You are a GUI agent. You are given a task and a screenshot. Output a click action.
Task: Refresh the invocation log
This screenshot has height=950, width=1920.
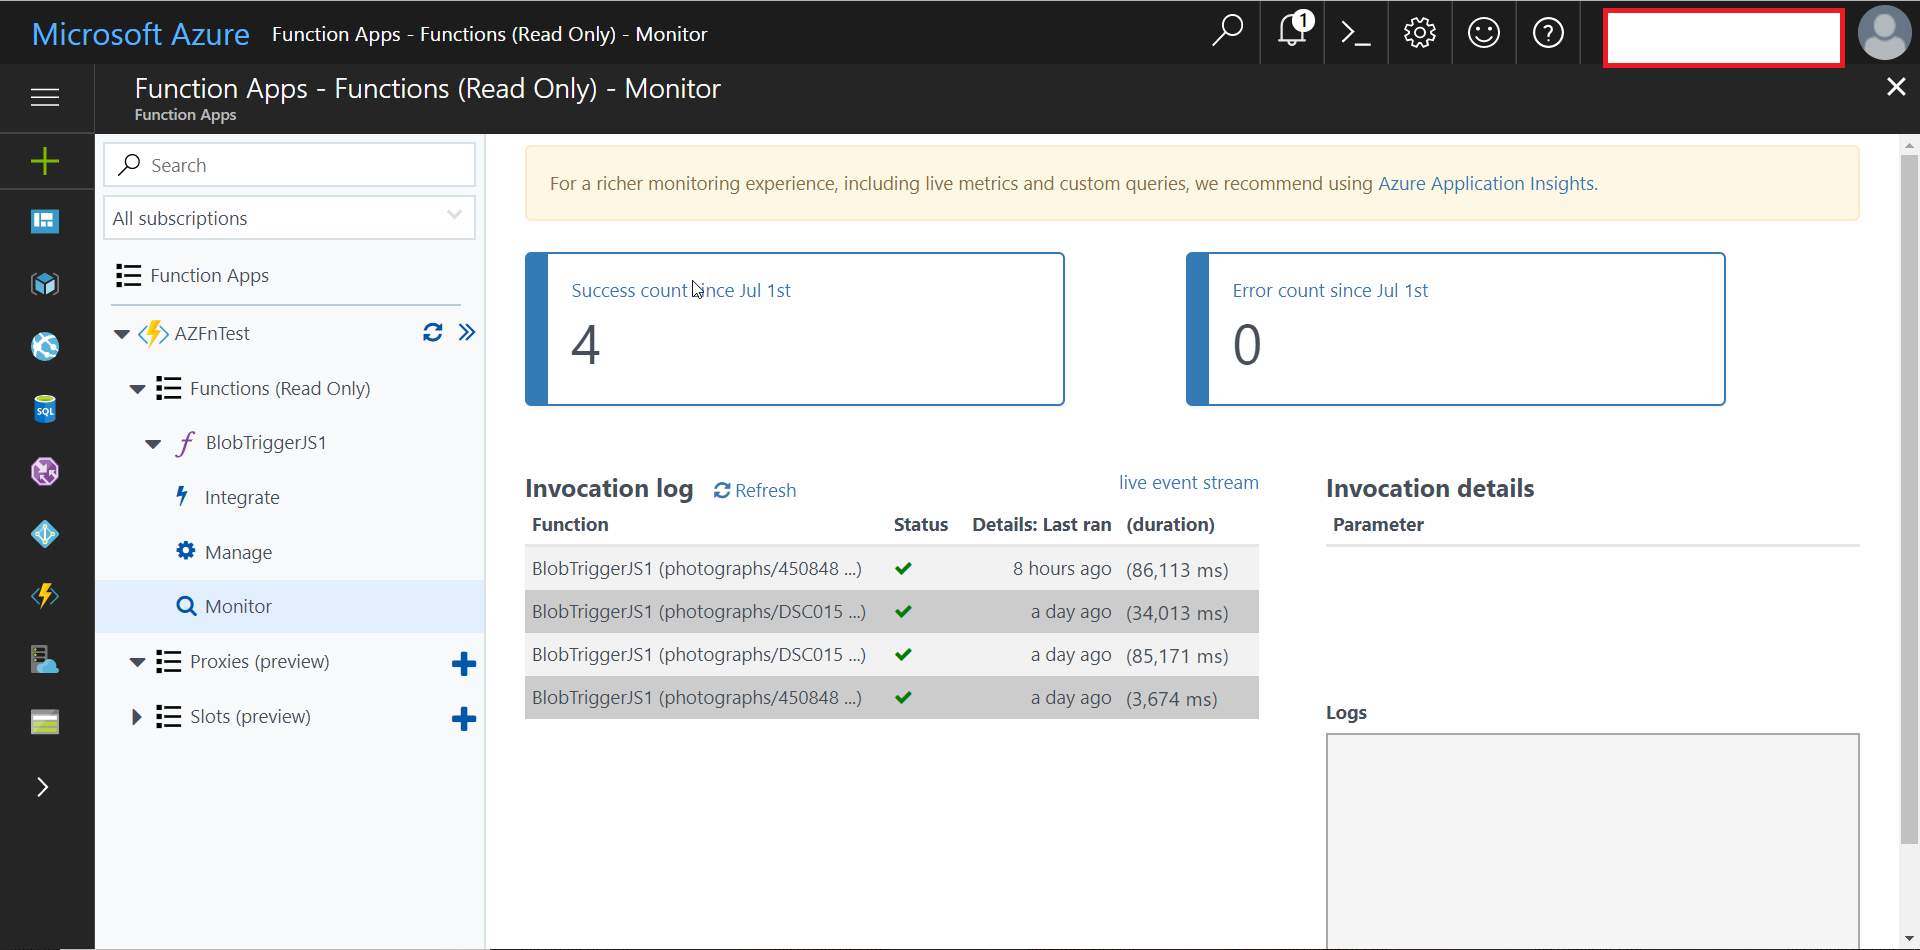(755, 490)
